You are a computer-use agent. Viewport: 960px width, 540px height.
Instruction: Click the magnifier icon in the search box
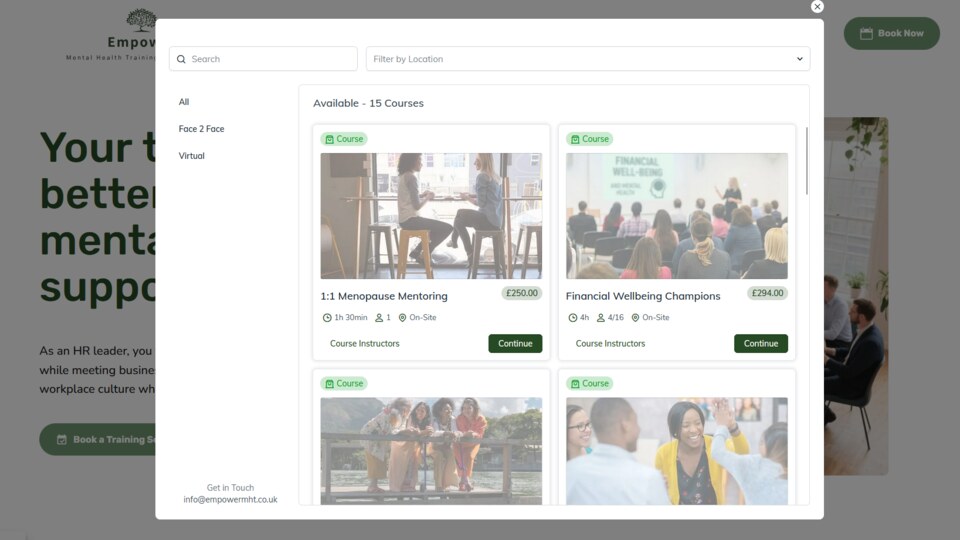coord(181,59)
